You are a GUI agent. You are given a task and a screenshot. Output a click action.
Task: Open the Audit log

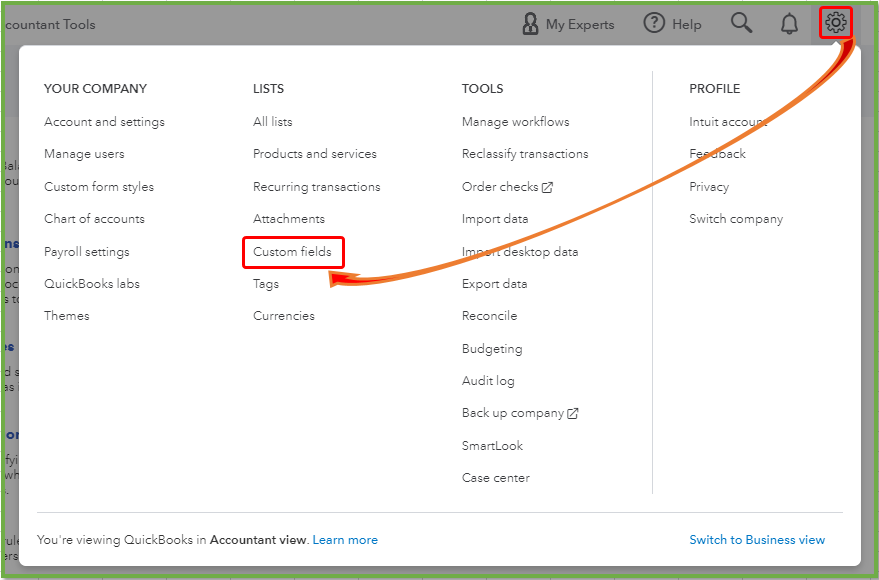point(488,381)
